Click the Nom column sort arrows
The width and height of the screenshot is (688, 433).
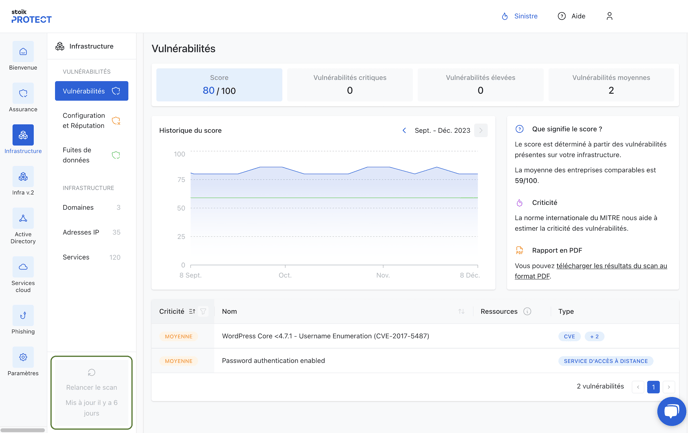461,311
